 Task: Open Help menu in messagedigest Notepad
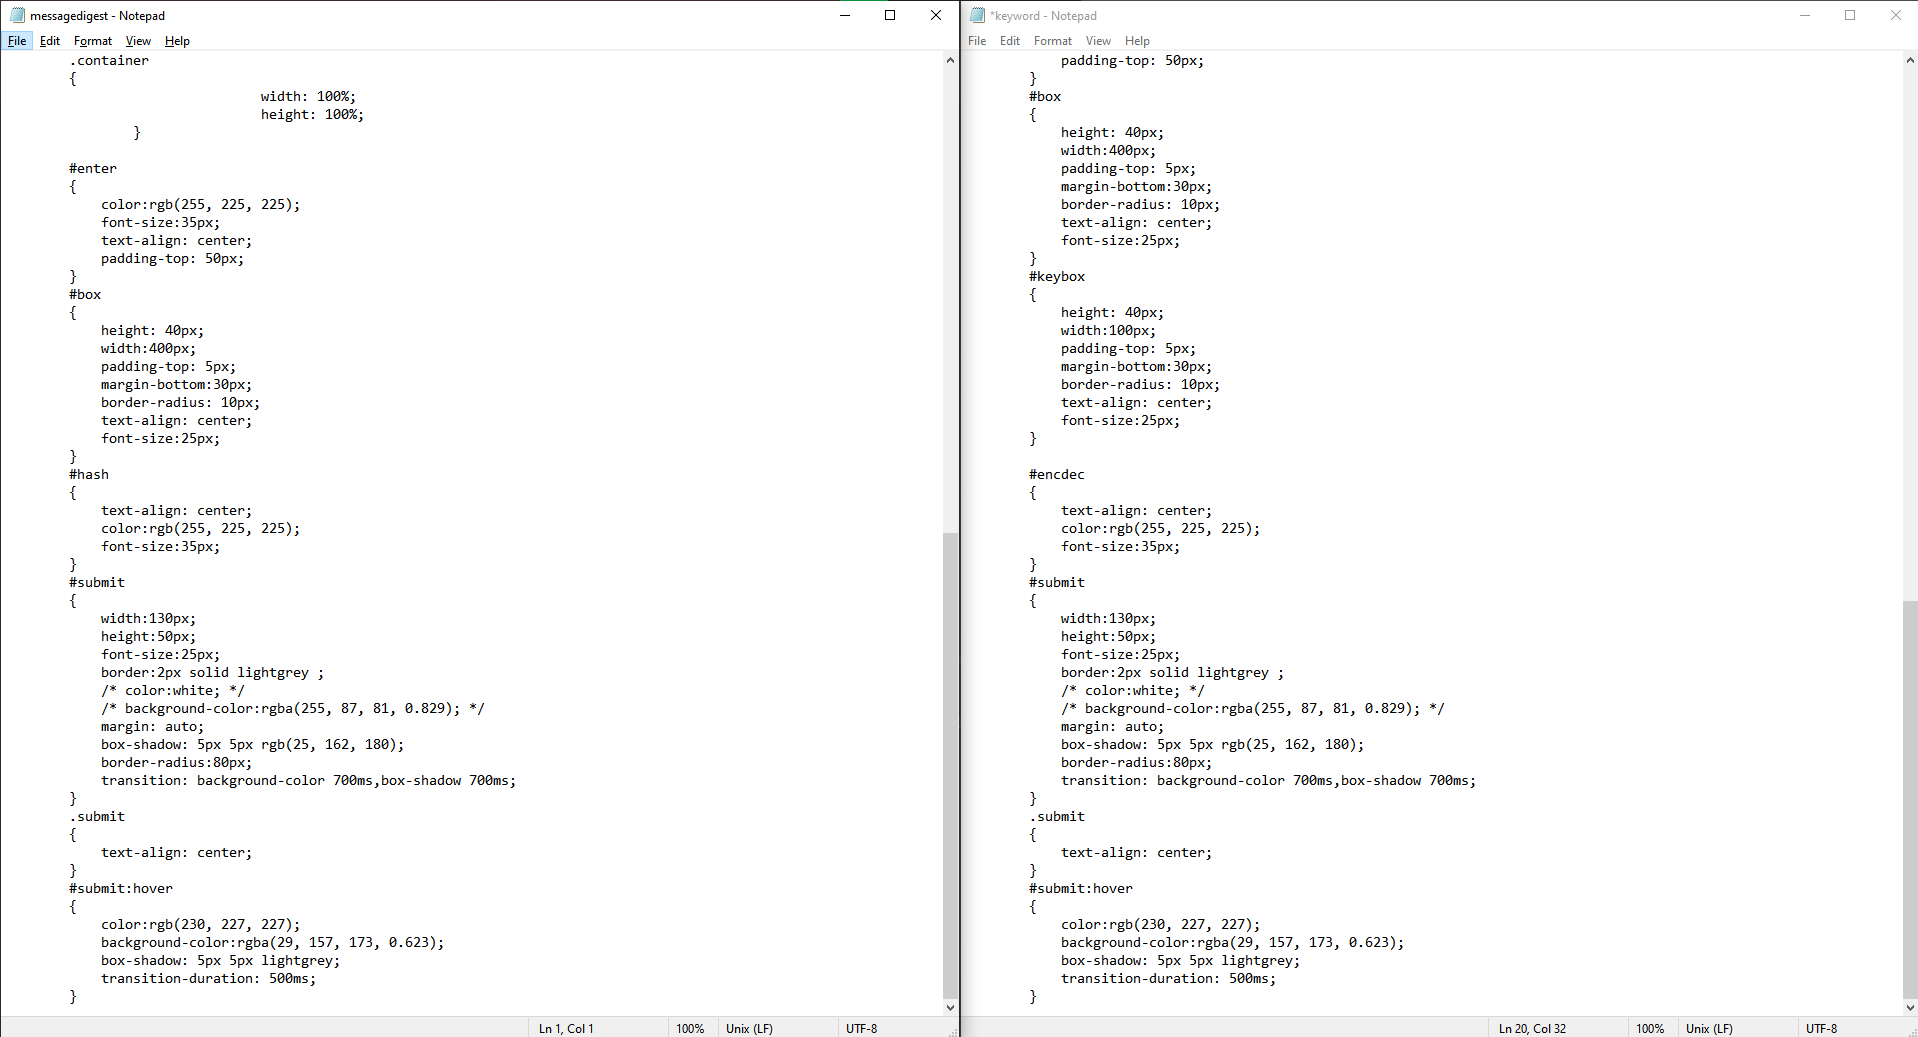(x=177, y=41)
